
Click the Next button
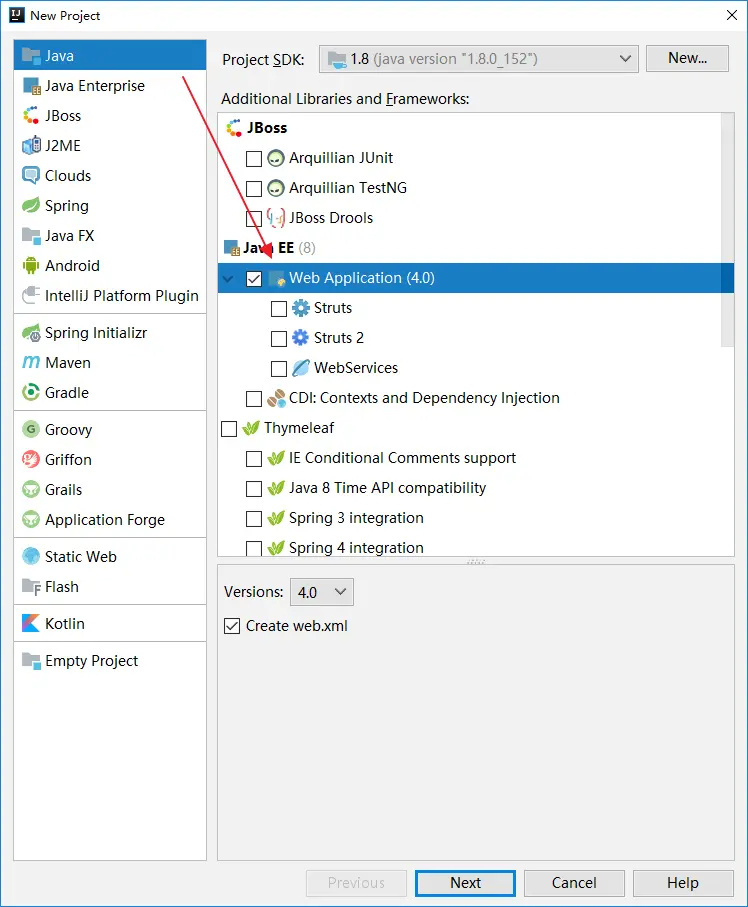pos(465,883)
